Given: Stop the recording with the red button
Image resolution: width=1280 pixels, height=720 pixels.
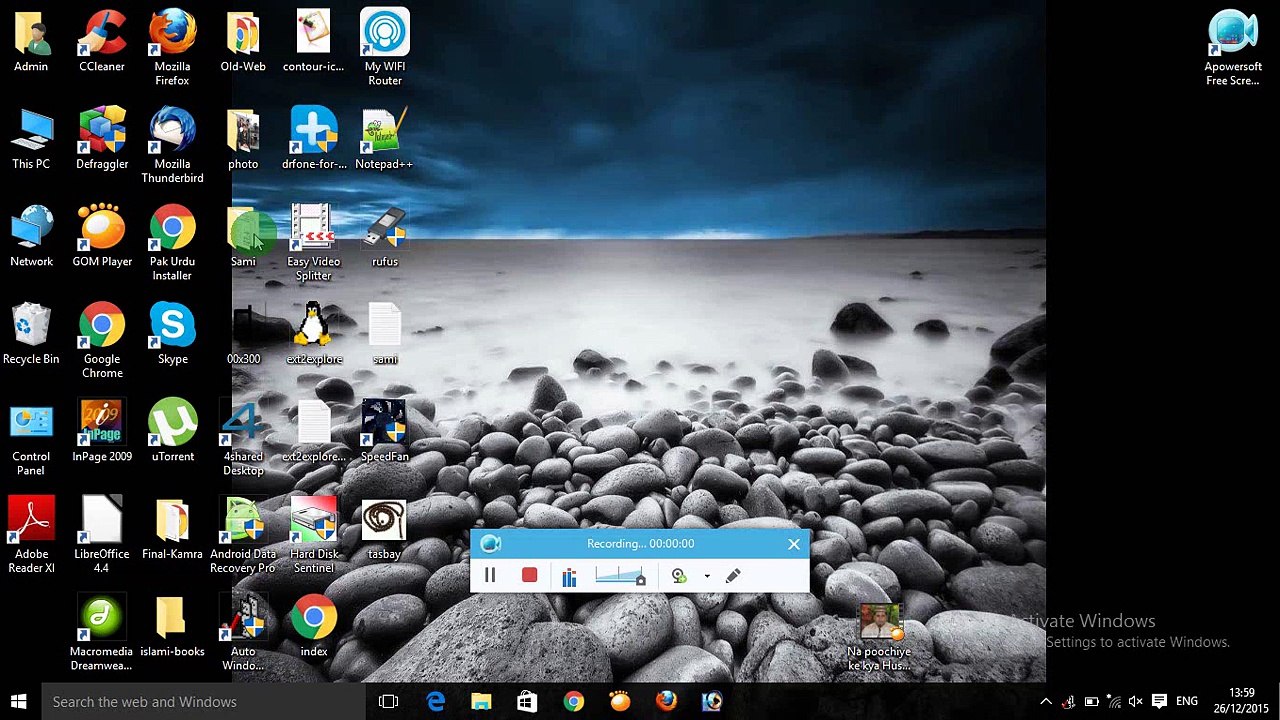Looking at the screenshot, I should (529, 576).
